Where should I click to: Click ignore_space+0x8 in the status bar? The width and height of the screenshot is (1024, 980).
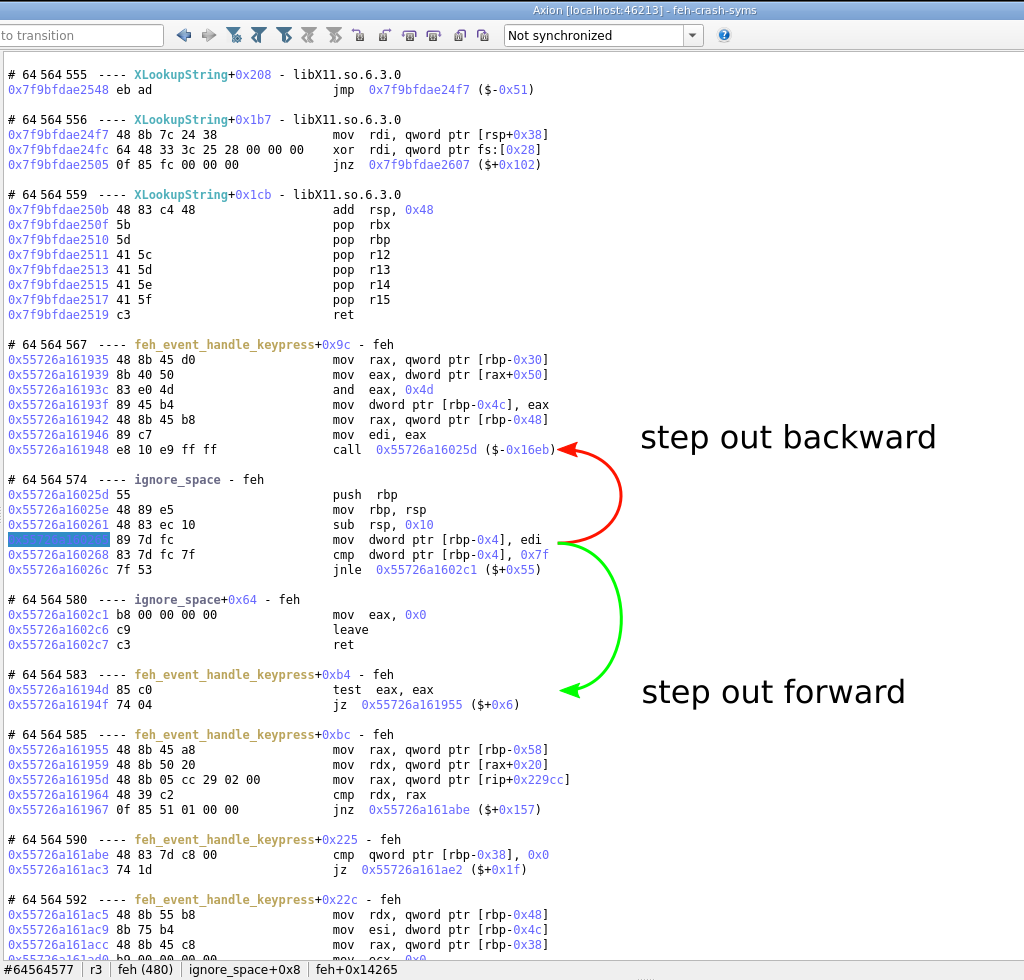click(244, 969)
